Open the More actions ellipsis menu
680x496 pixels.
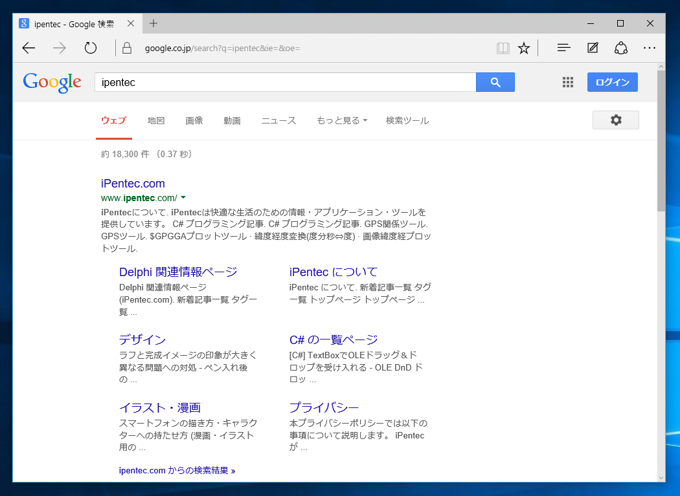click(x=649, y=48)
